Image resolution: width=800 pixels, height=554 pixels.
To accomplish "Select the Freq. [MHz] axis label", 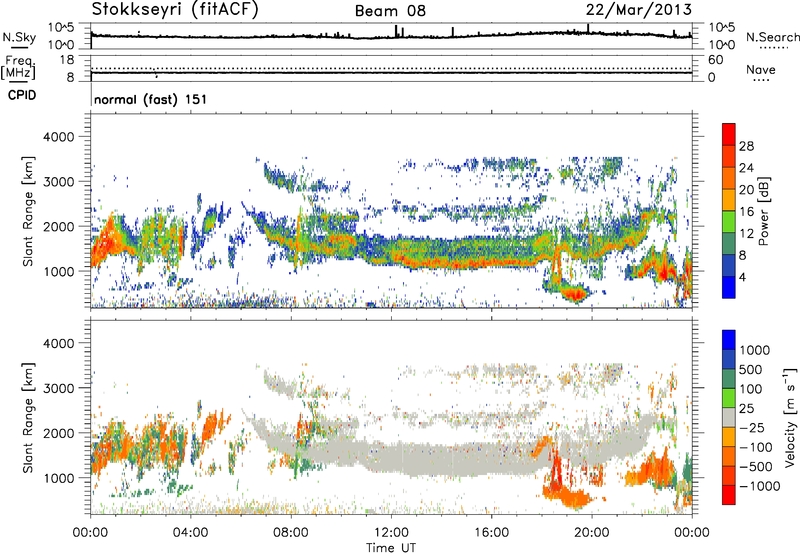I will click(x=18, y=67).
